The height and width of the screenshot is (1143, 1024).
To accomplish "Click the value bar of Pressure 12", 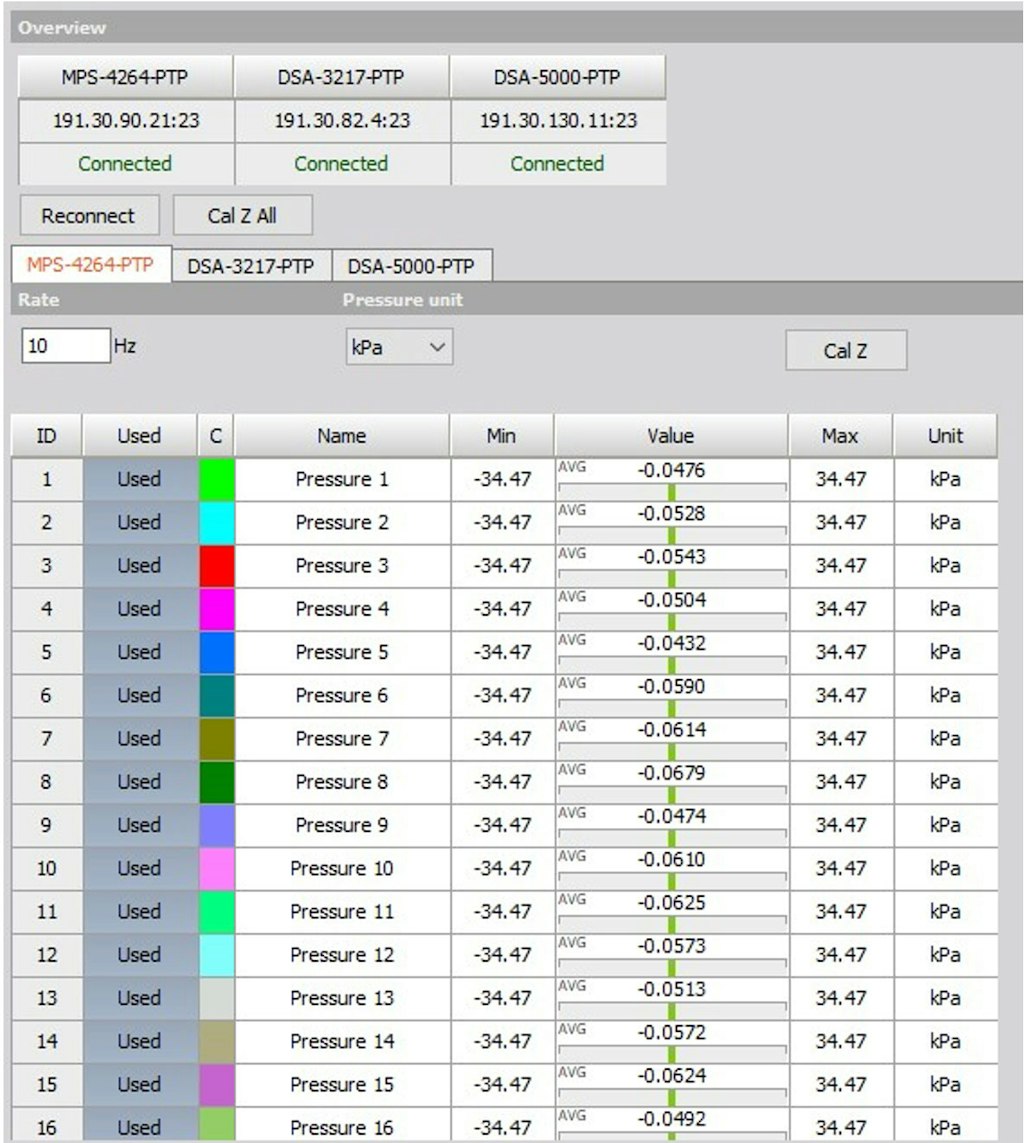I will [x=672, y=967].
